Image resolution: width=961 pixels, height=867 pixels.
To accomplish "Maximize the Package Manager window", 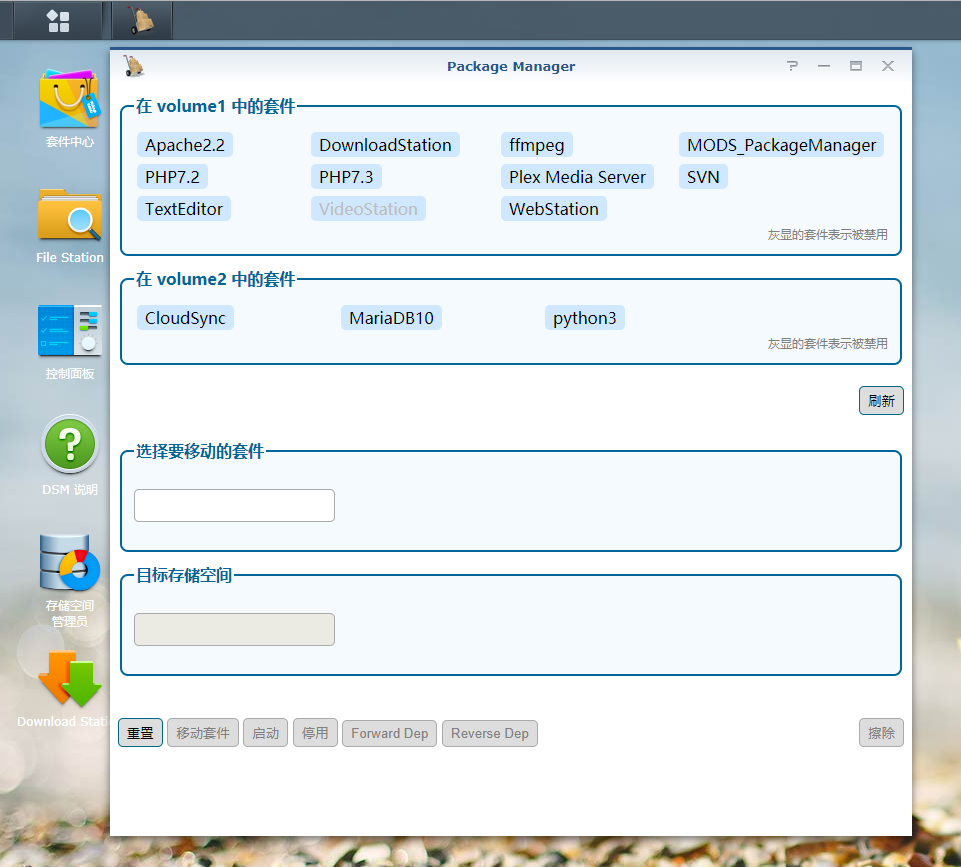I will 856,66.
